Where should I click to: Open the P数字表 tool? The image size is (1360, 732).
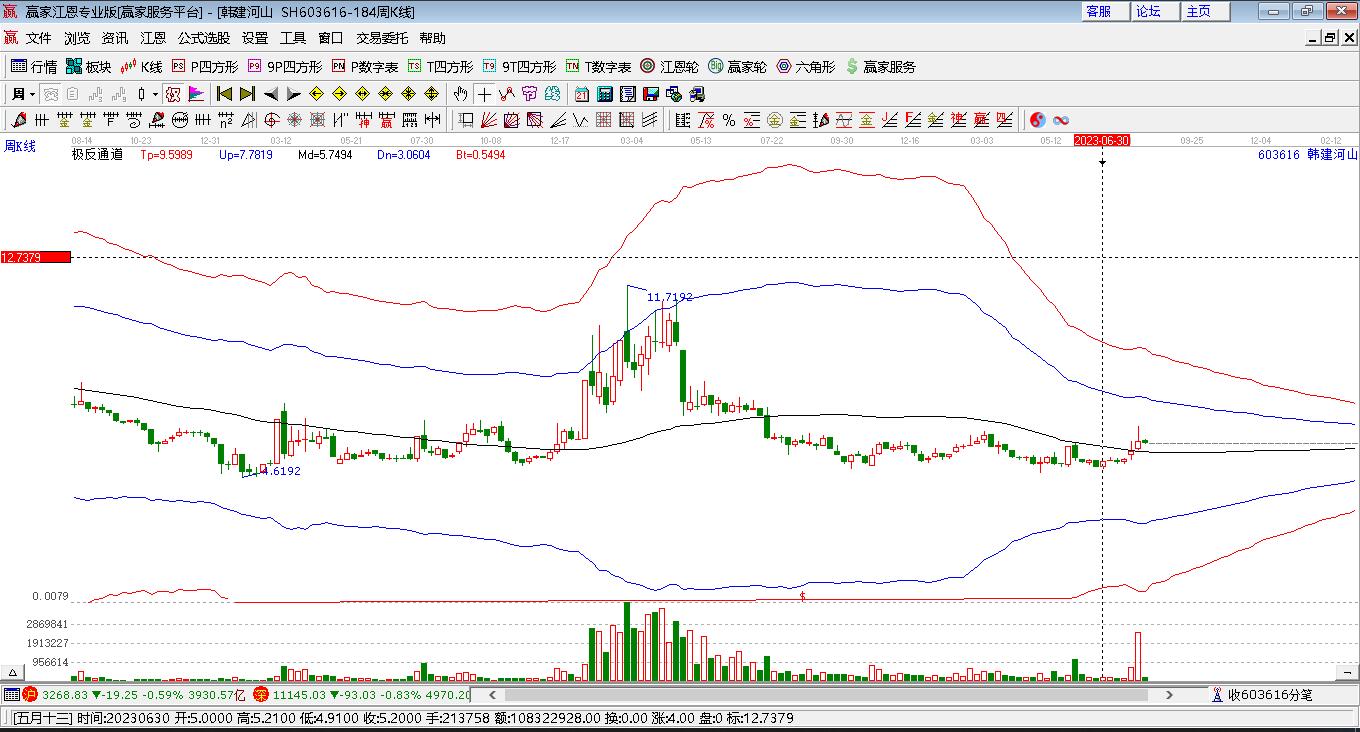click(x=365, y=67)
